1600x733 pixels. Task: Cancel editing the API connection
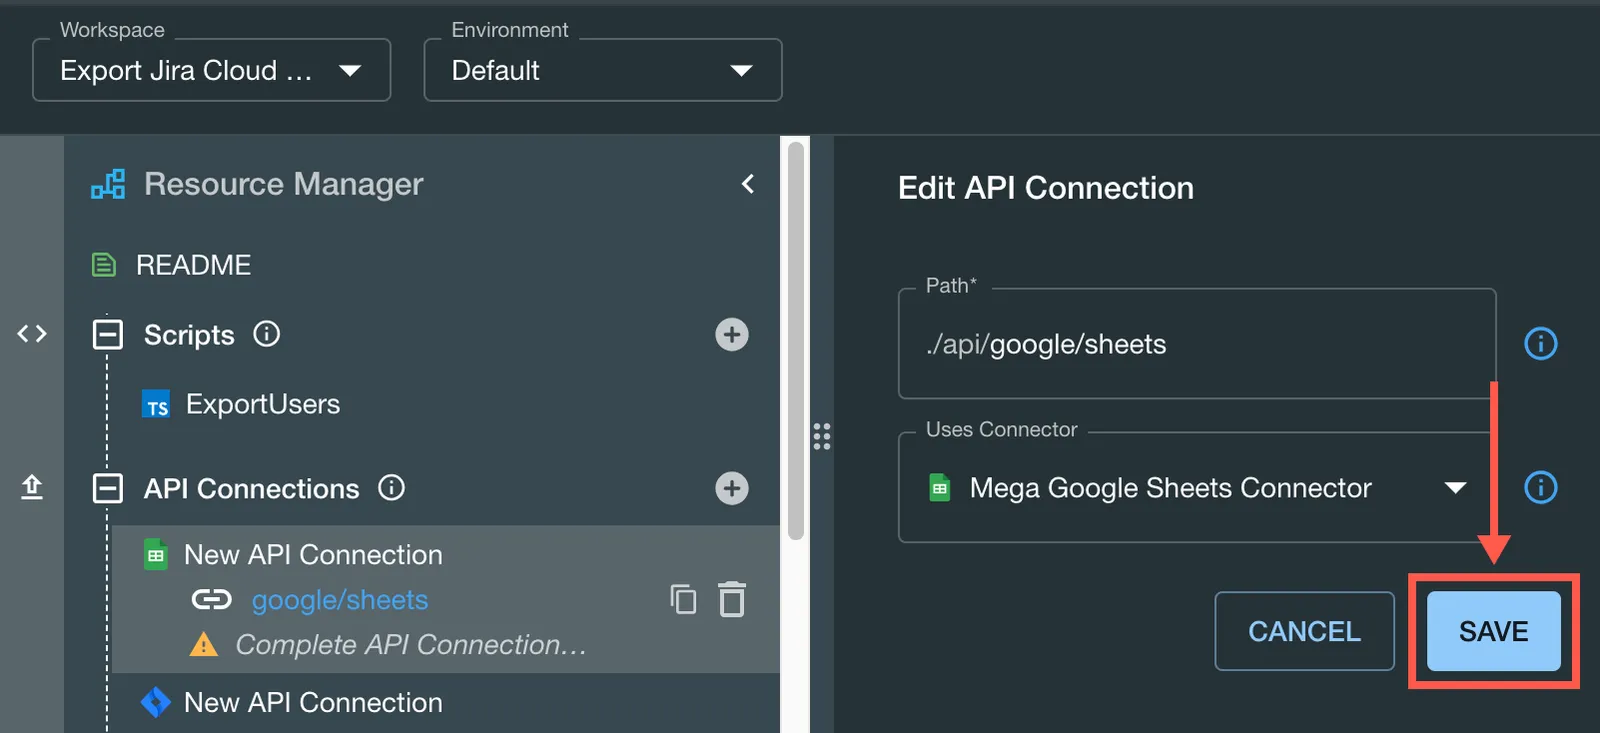tap(1305, 631)
